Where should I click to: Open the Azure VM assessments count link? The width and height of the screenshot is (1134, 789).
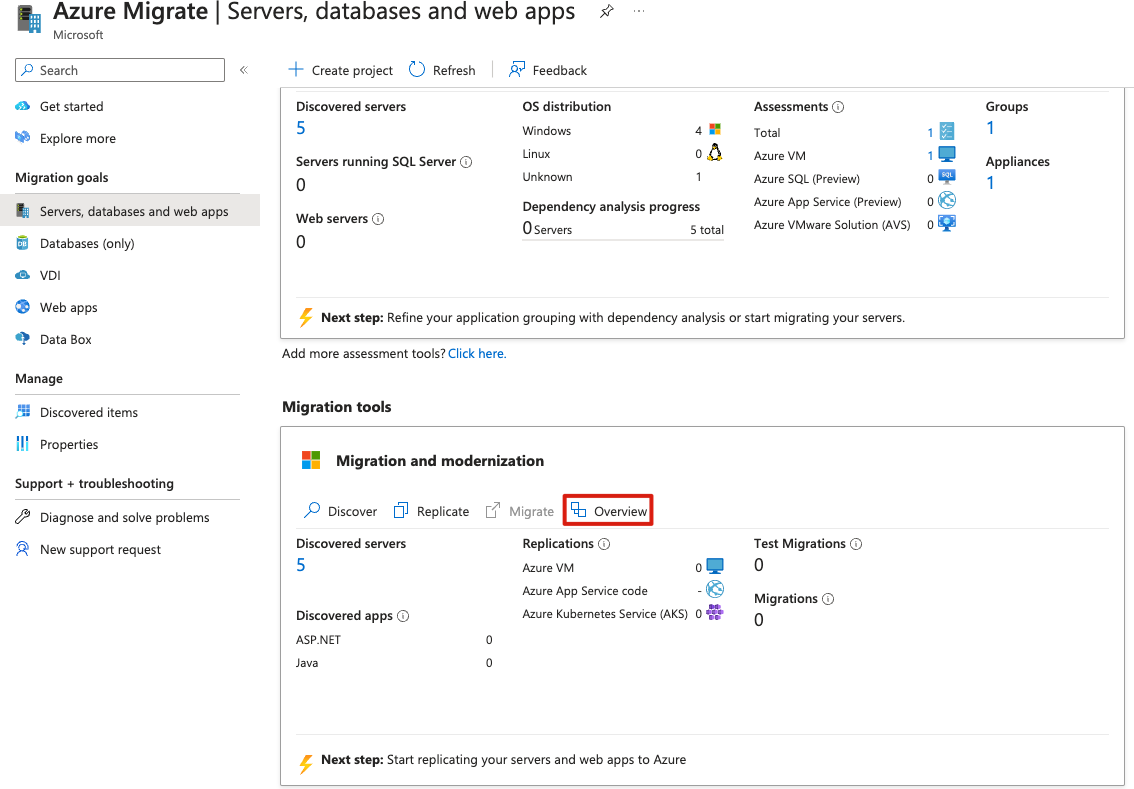930,155
